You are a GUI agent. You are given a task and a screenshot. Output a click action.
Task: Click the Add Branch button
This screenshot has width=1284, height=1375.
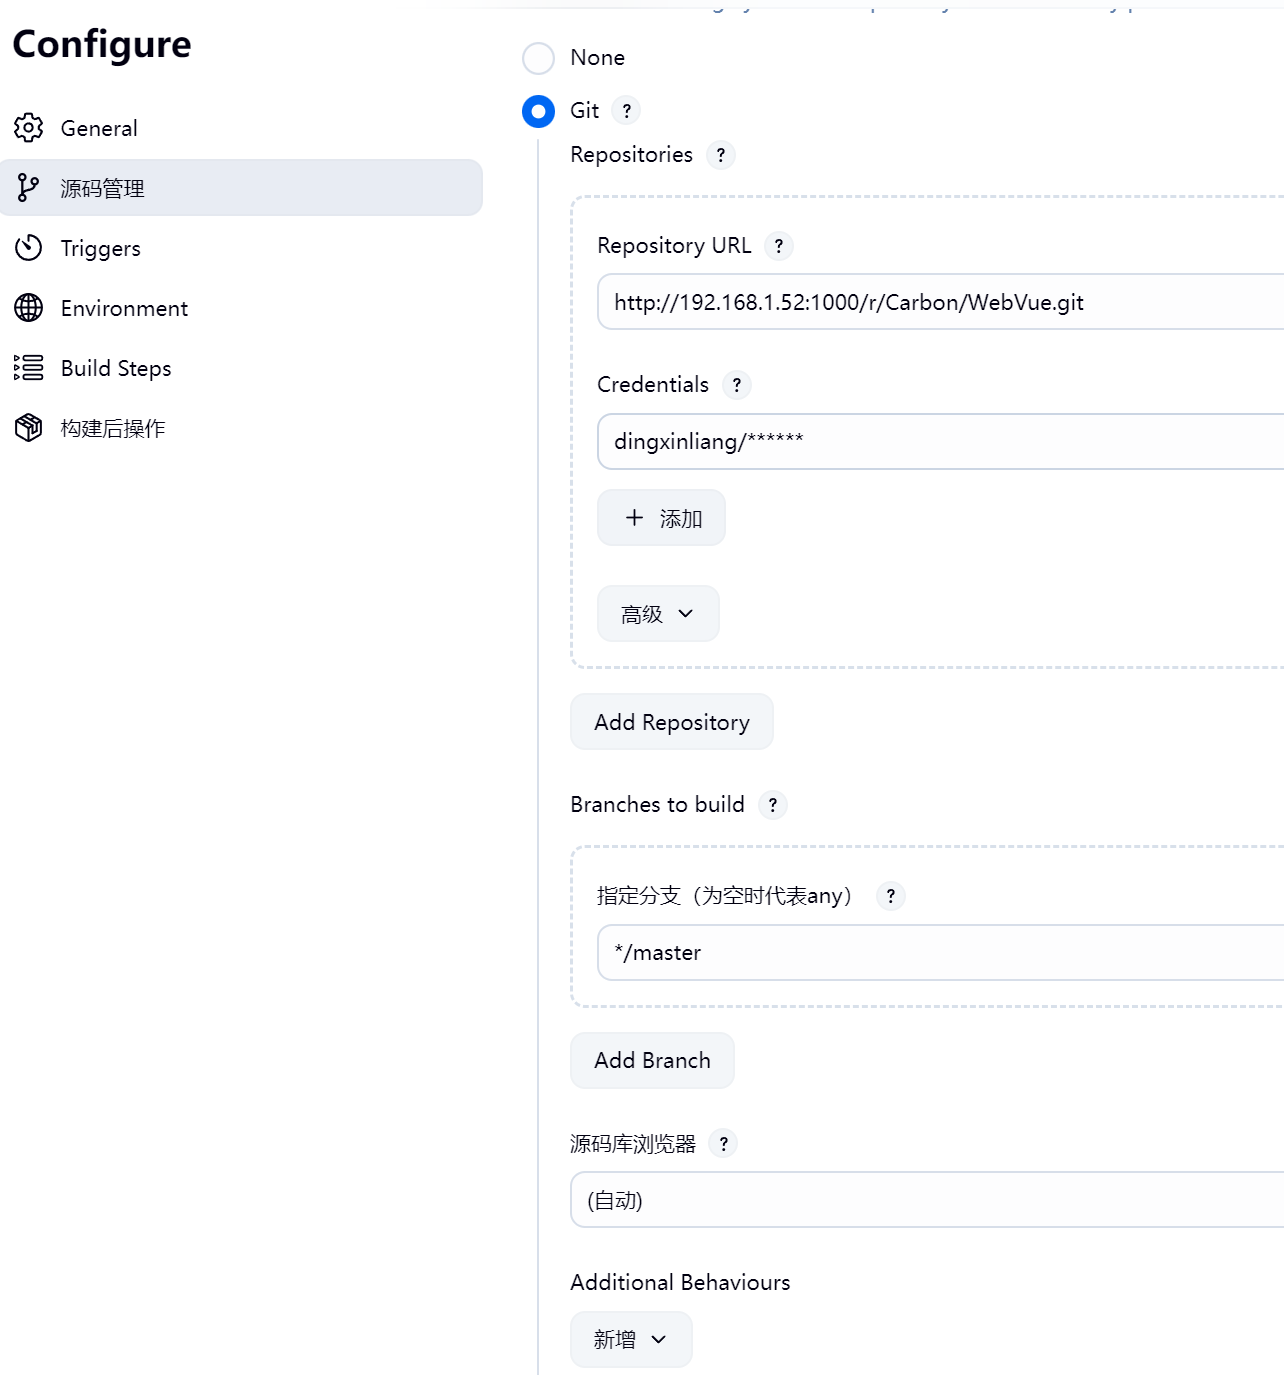652,1060
